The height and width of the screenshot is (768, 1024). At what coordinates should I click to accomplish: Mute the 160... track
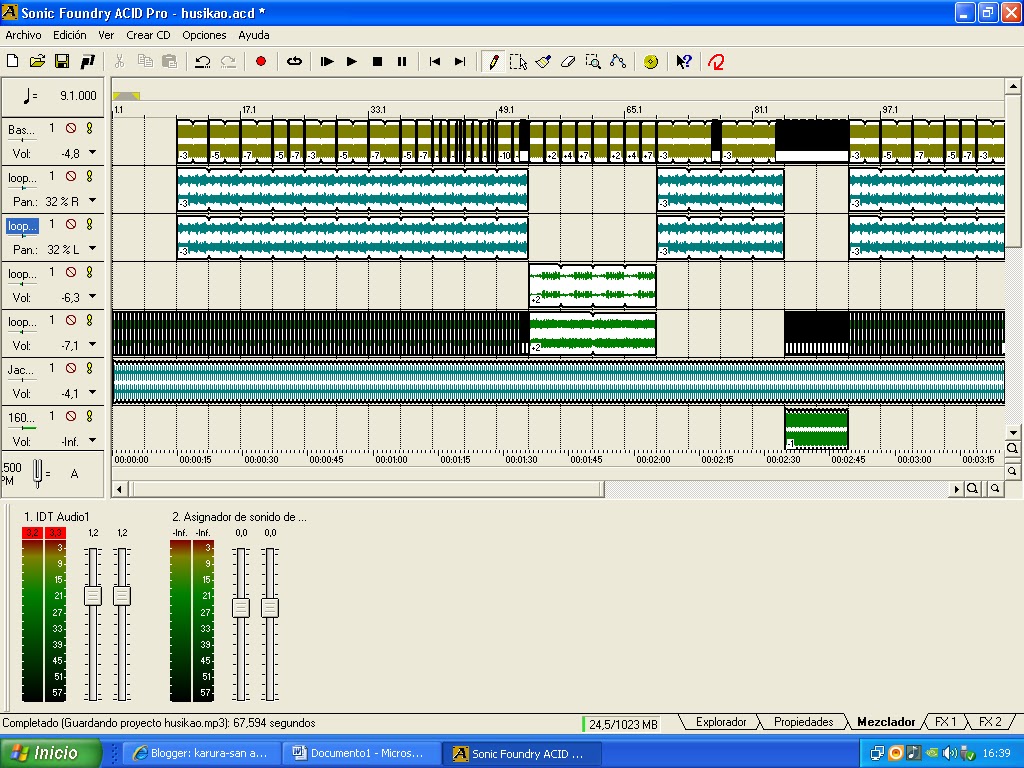71,417
